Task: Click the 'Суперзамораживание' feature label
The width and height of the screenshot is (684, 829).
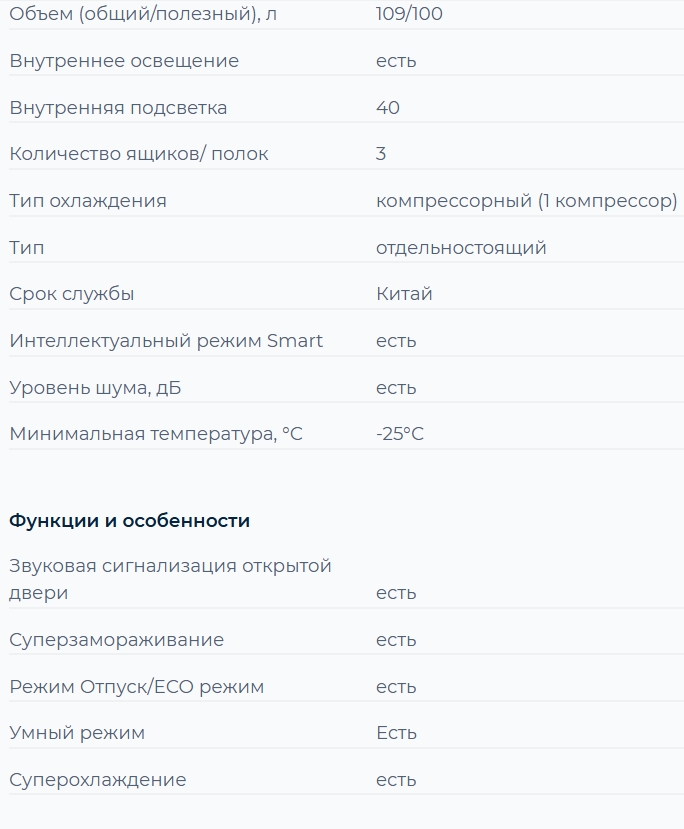Action: tap(116, 640)
